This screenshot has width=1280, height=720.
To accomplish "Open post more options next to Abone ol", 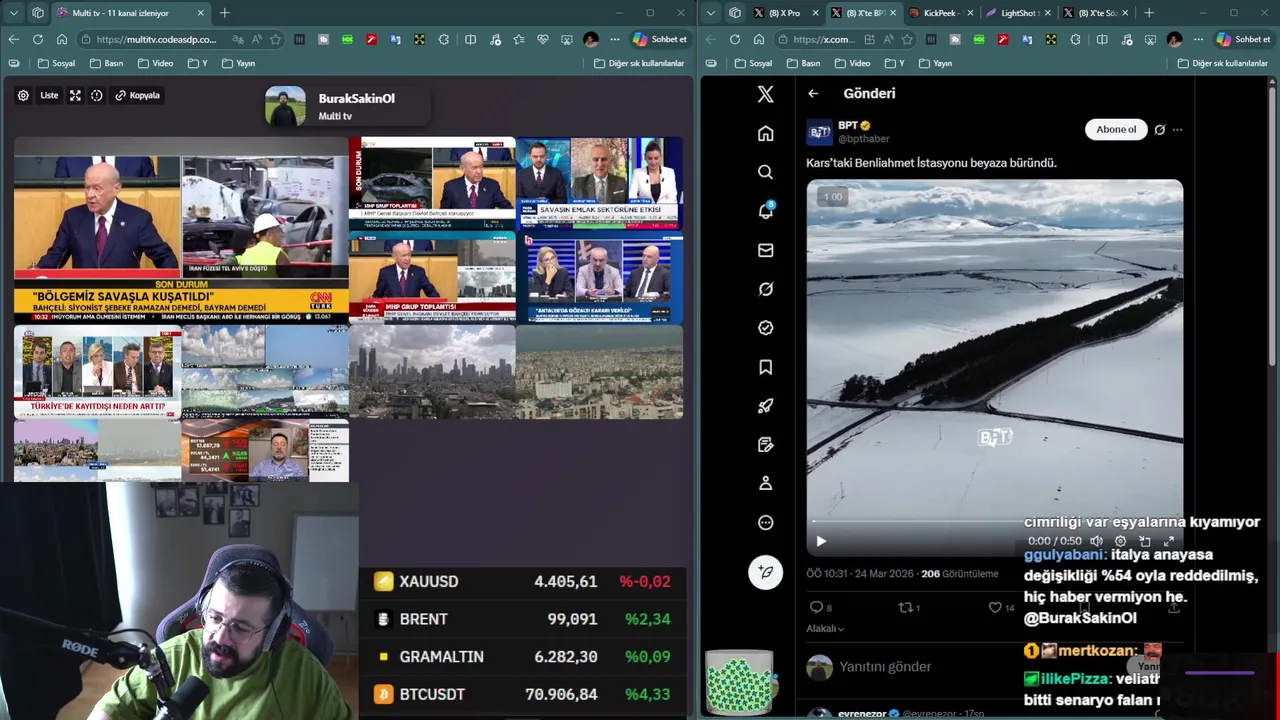I will pyautogui.click(x=1177, y=129).
